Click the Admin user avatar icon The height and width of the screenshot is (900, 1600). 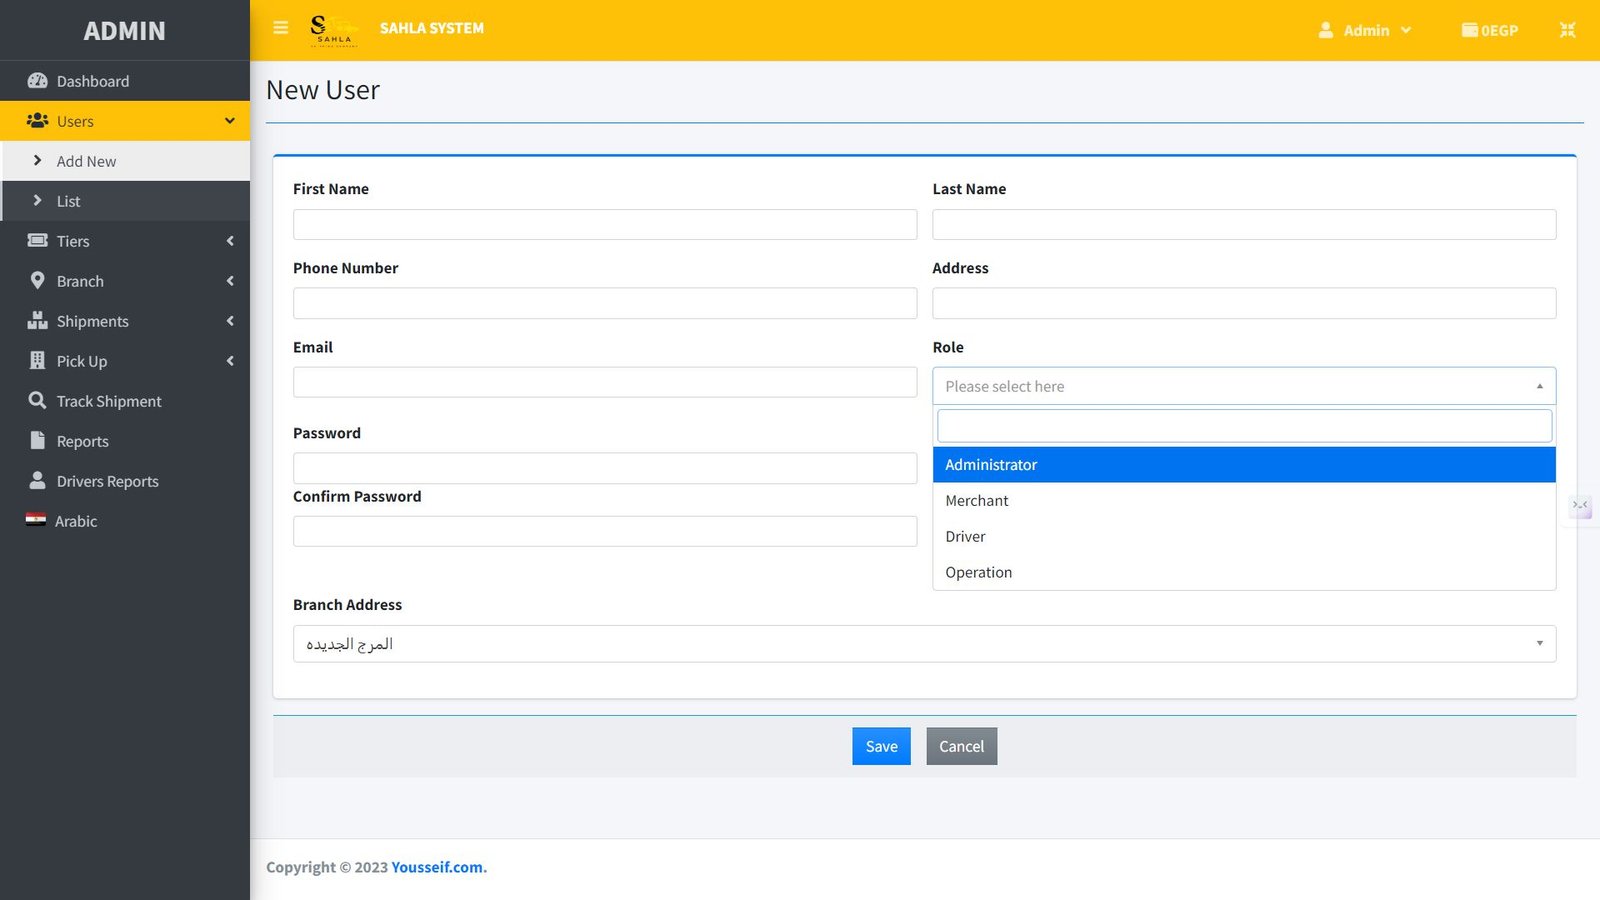pyautogui.click(x=1326, y=30)
